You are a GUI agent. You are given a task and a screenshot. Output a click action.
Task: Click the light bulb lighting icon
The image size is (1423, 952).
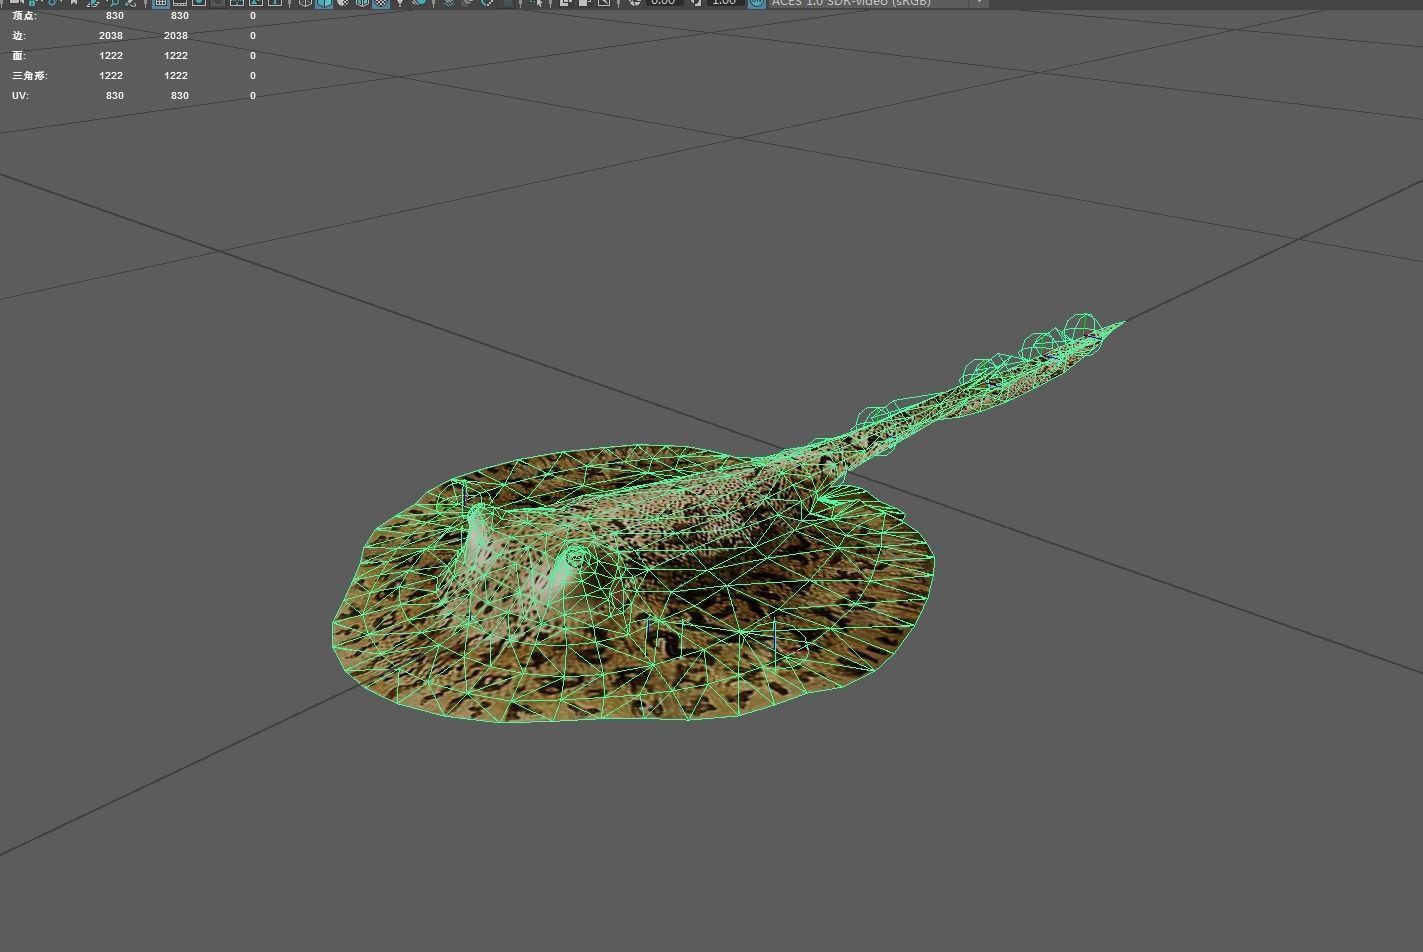coord(400,3)
